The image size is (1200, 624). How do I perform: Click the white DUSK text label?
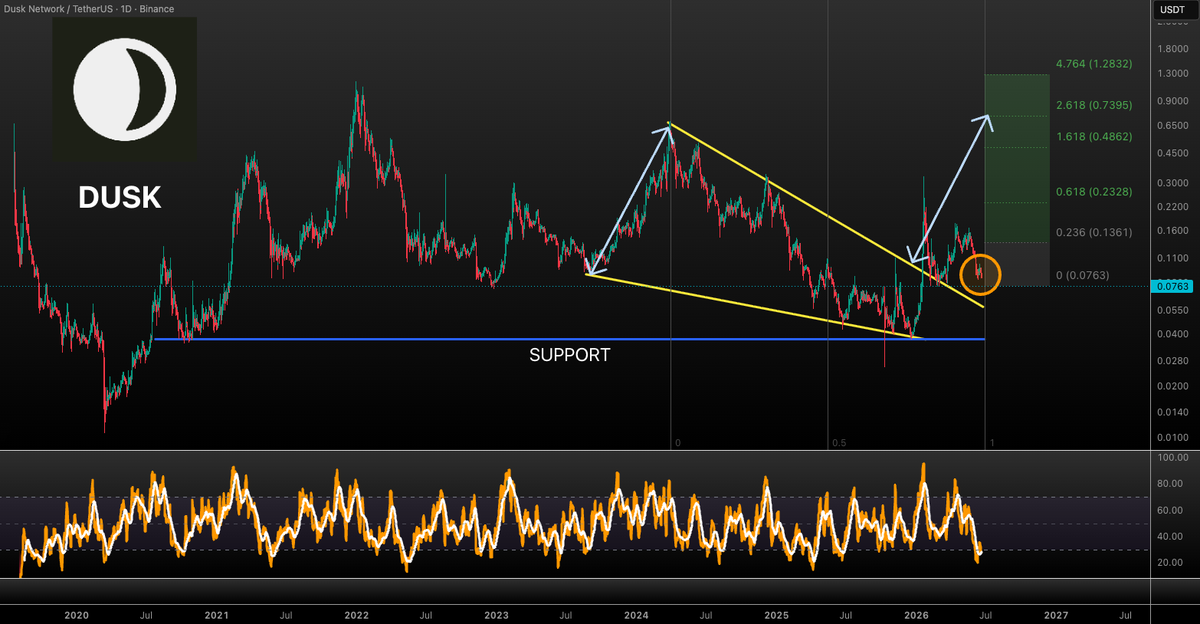(x=120, y=197)
